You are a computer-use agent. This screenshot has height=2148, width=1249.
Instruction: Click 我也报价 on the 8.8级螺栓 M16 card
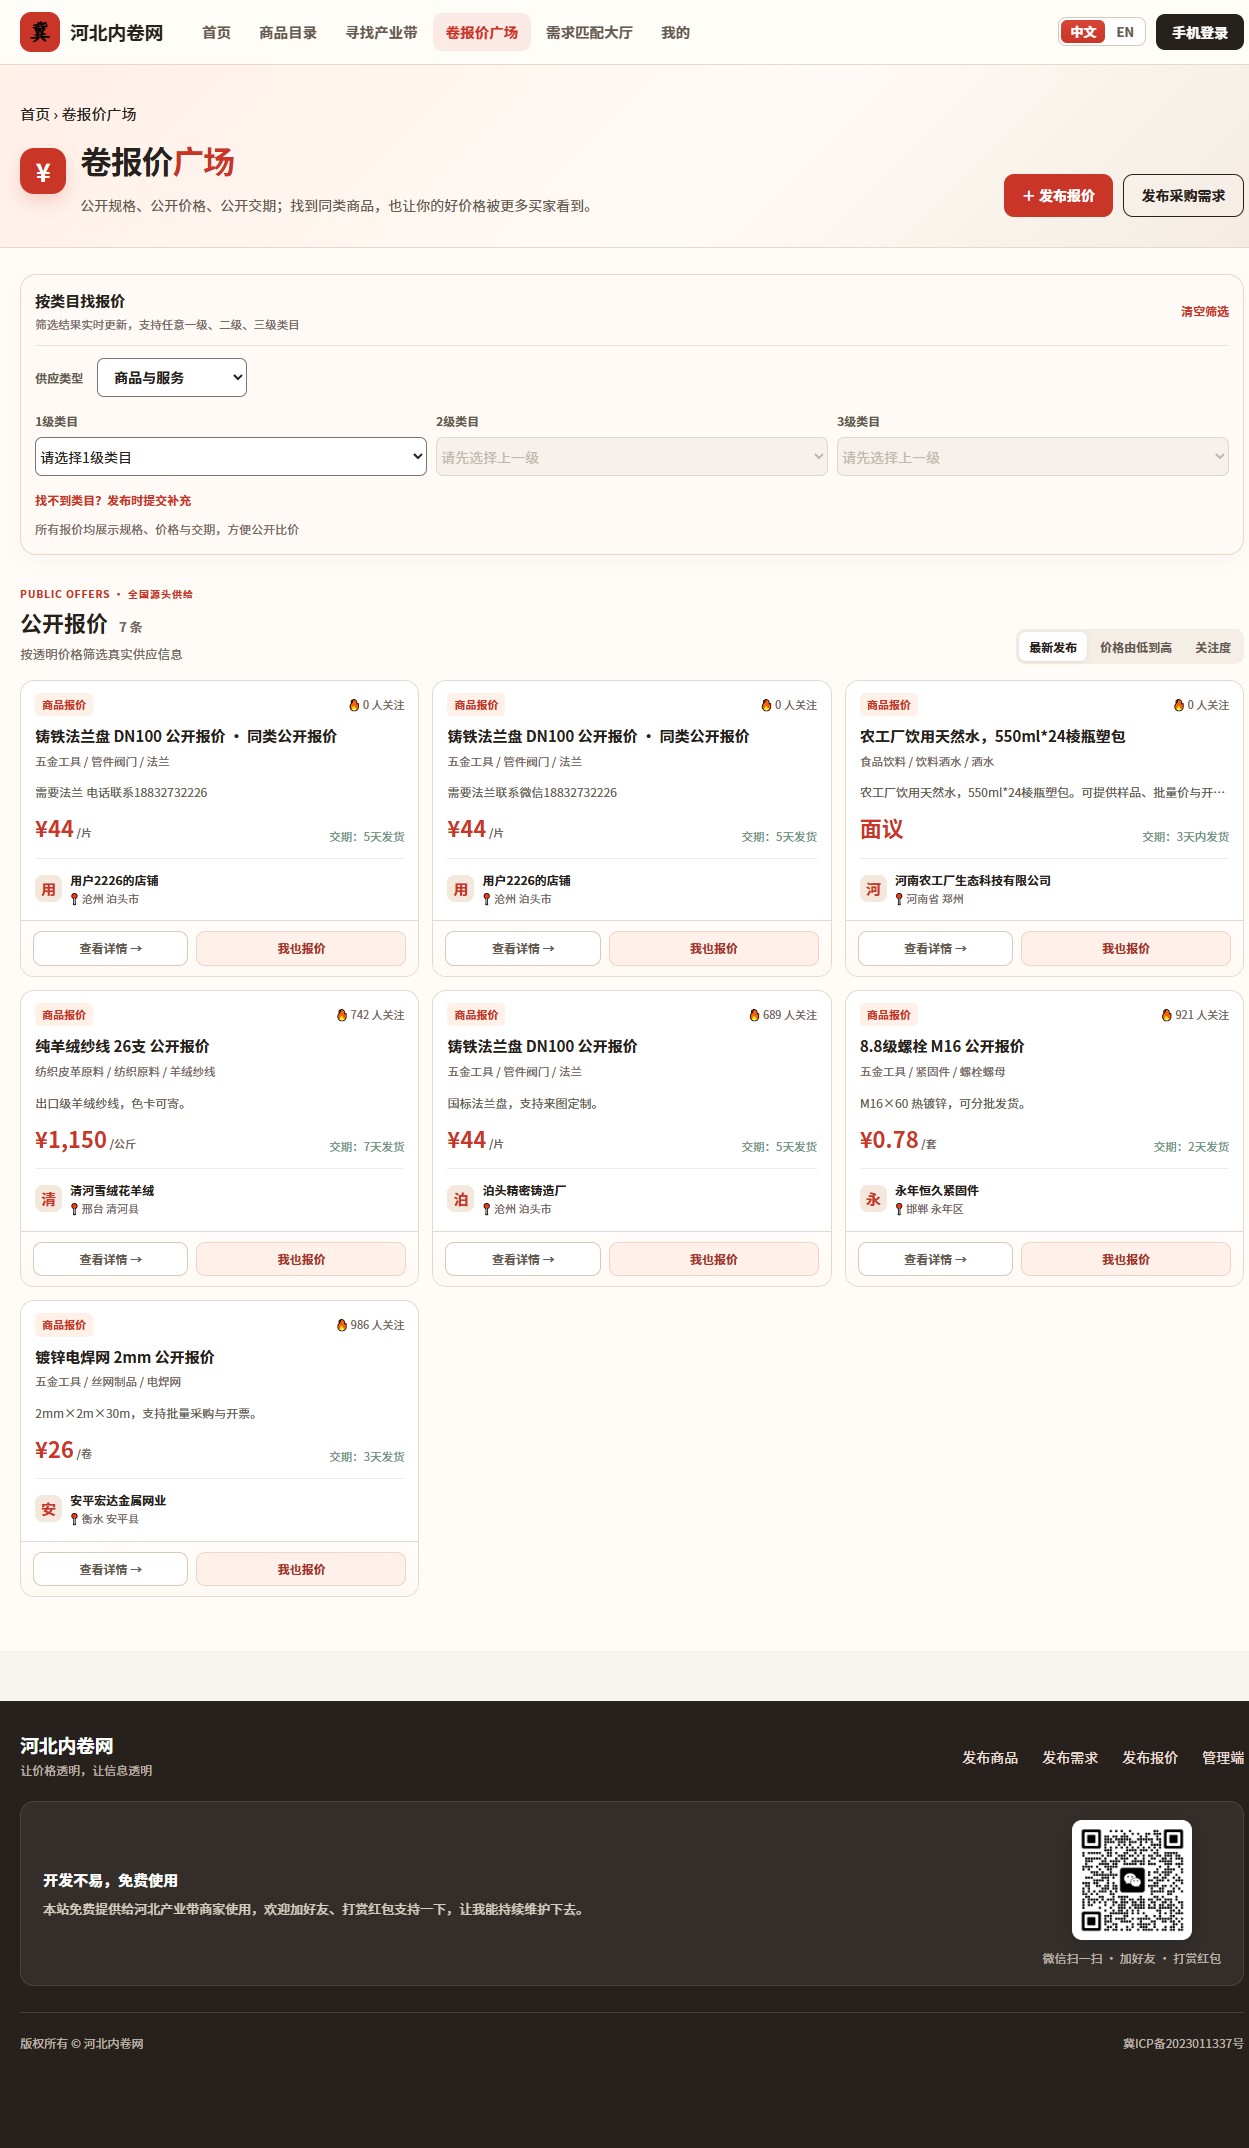(x=1126, y=1259)
